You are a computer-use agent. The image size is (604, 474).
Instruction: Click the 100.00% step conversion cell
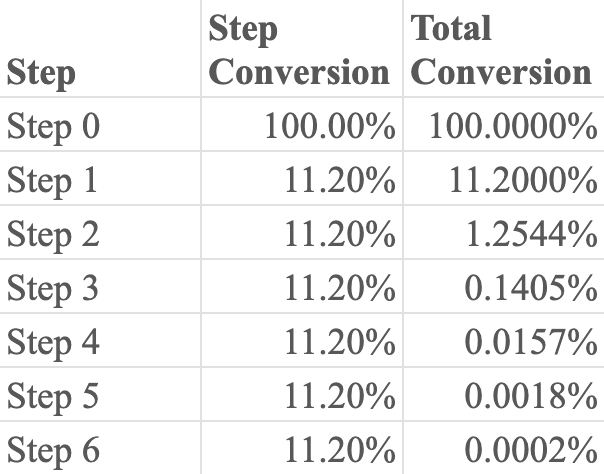(330, 127)
